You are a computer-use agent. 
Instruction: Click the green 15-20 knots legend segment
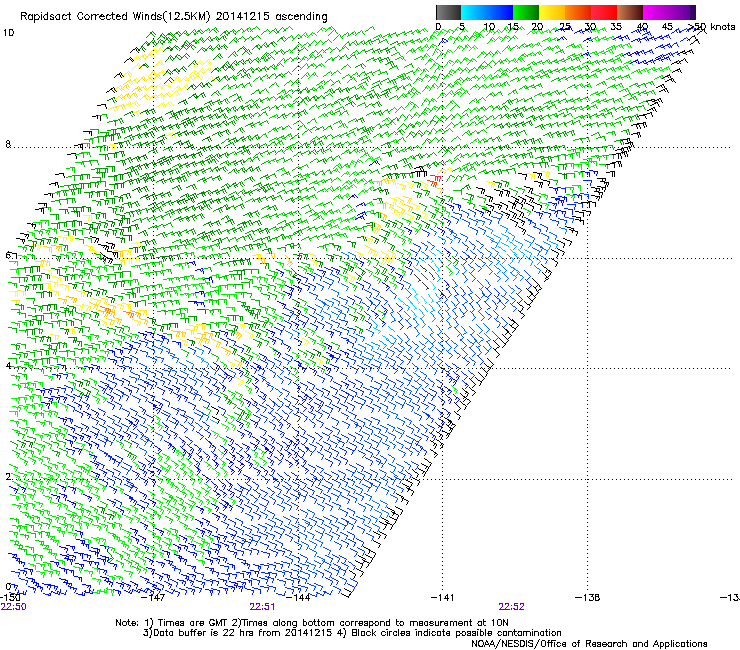[526, 12]
